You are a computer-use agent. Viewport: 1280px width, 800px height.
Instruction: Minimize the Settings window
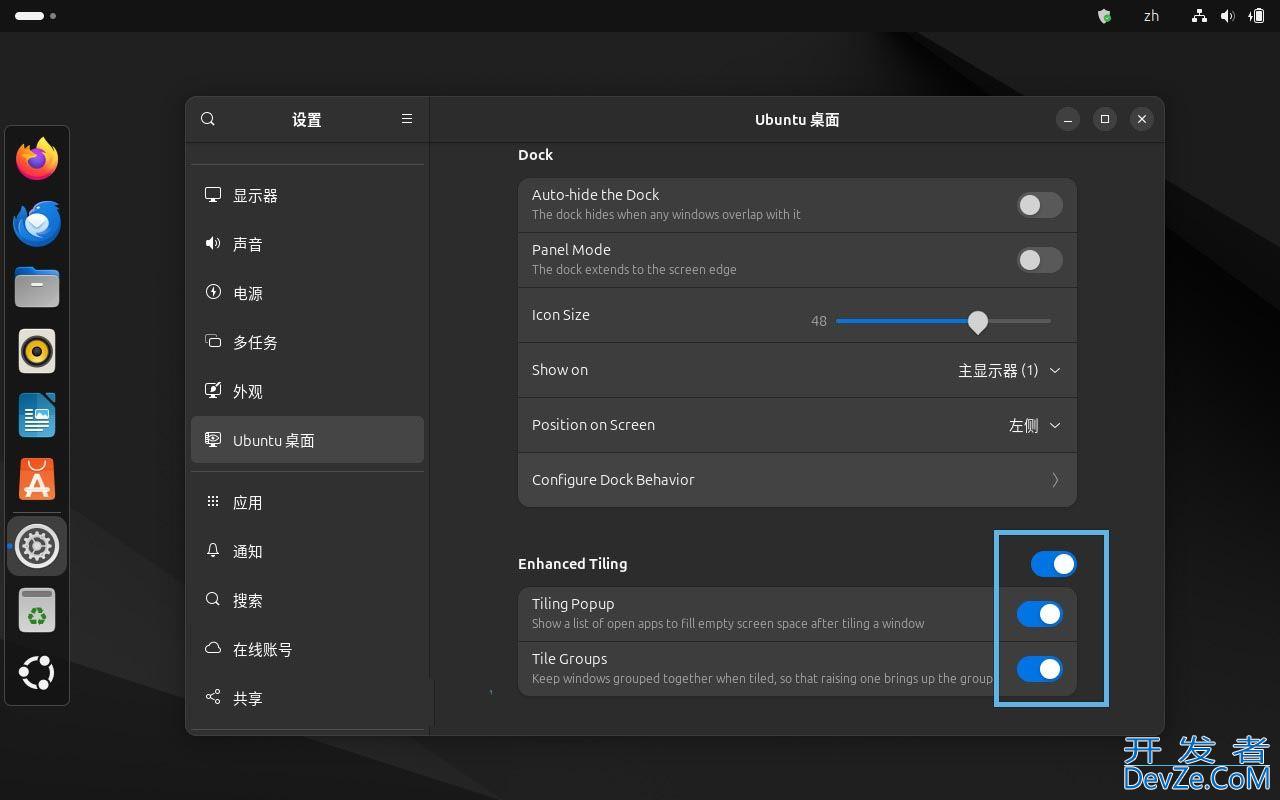click(x=1068, y=119)
